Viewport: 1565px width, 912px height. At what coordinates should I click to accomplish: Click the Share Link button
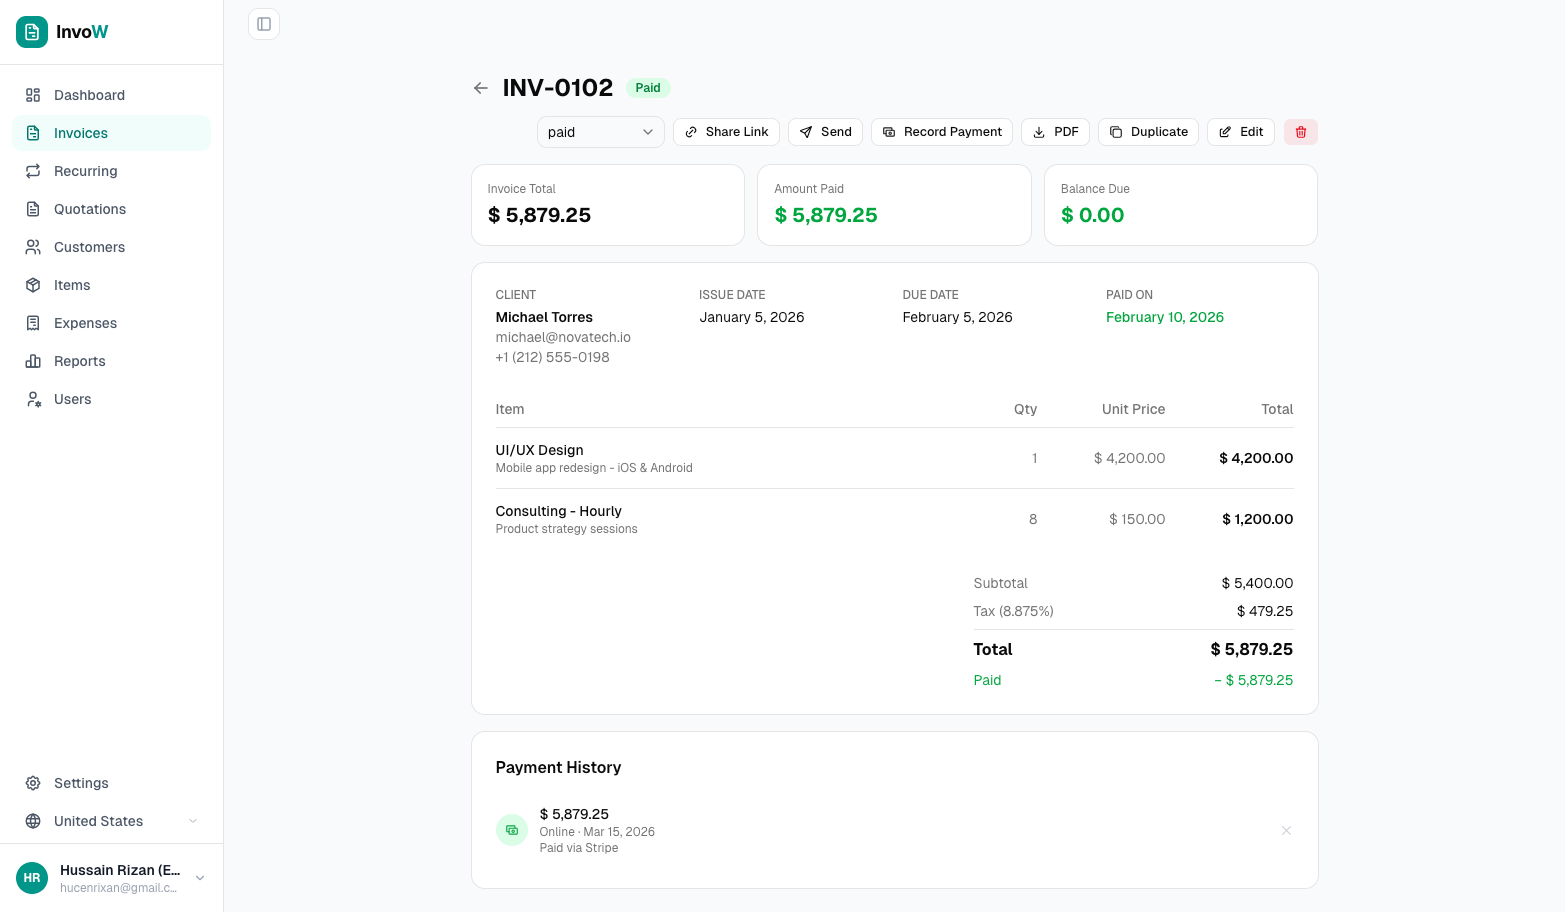click(x=726, y=132)
